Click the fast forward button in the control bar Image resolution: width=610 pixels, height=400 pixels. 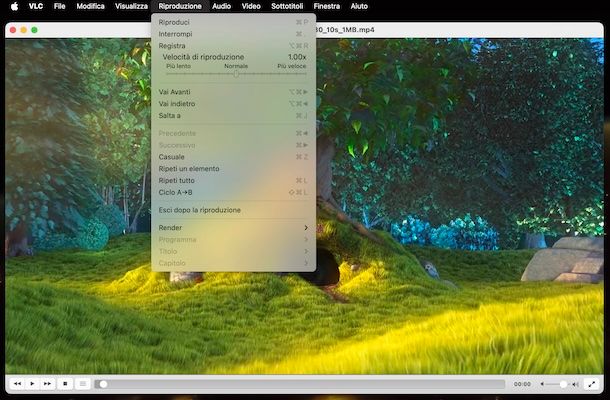pyautogui.click(x=47, y=384)
